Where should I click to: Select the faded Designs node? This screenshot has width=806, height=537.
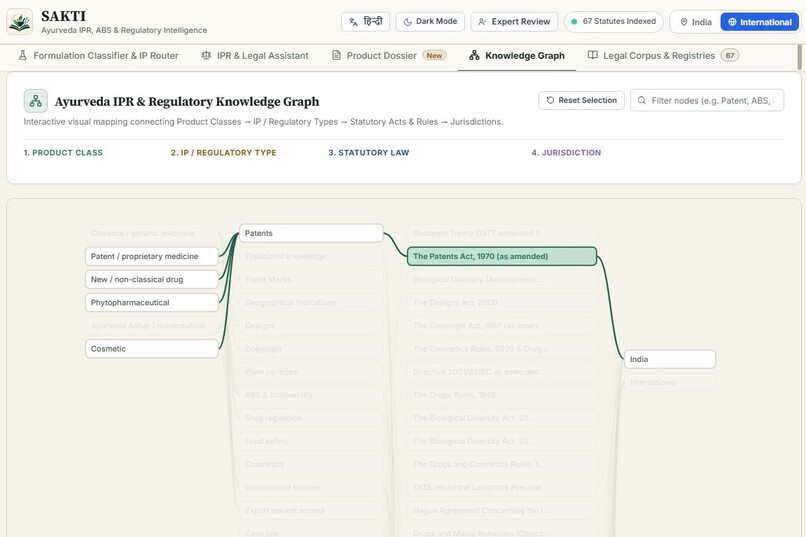click(x=312, y=326)
